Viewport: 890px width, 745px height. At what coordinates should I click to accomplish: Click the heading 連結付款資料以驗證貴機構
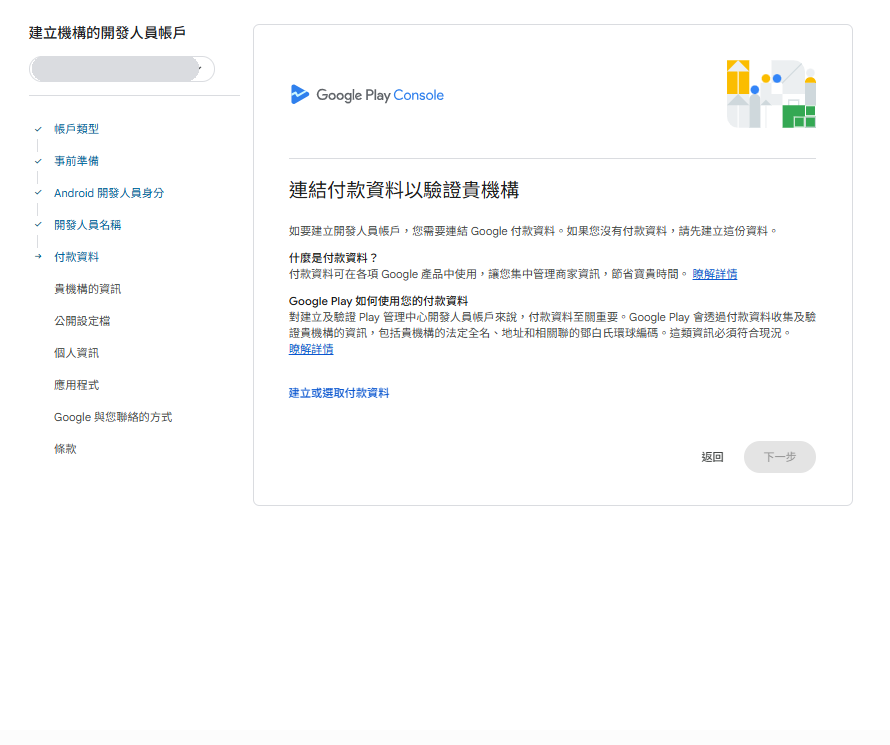click(x=404, y=190)
